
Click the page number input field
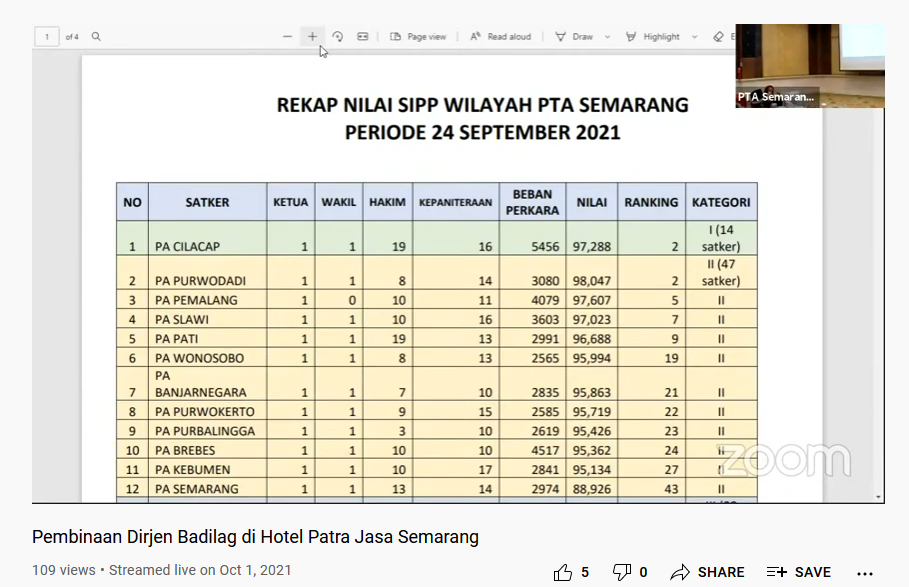tap(46, 37)
